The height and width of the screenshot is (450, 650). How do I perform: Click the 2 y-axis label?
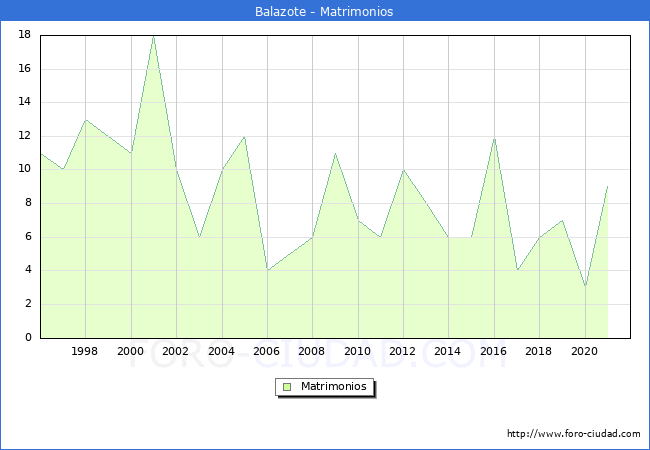click(28, 304)
